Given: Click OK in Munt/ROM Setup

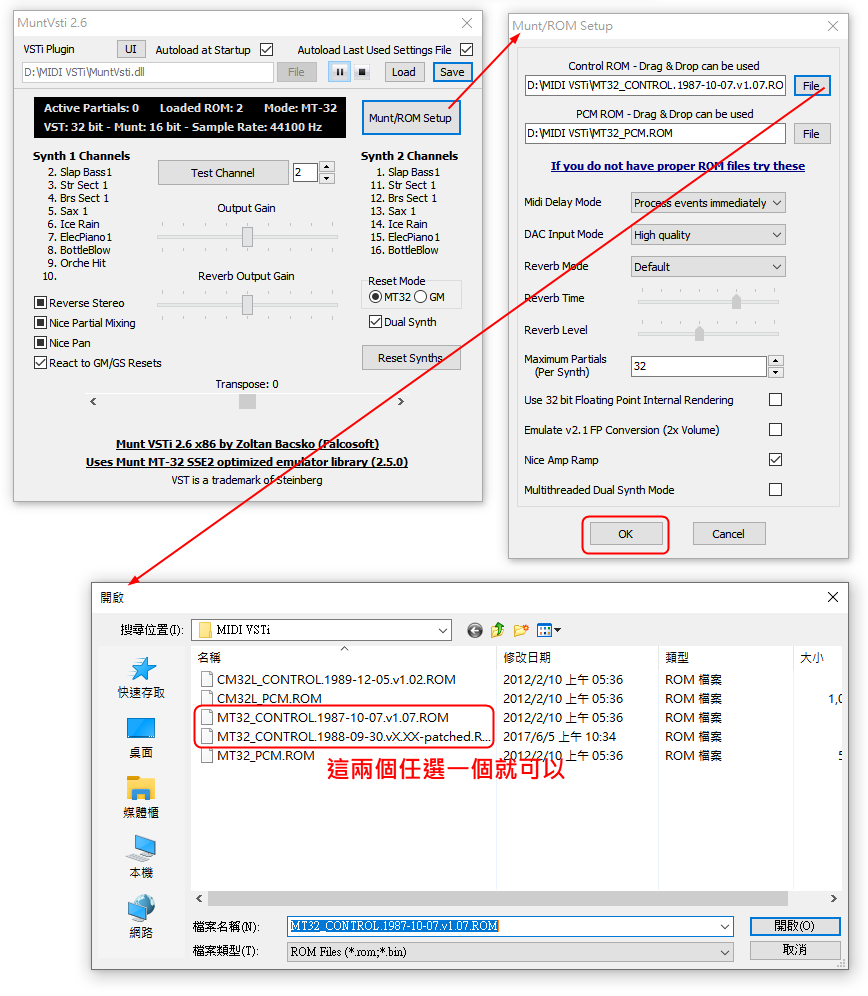Looking at the screenshot, I should tap(625, 534).
